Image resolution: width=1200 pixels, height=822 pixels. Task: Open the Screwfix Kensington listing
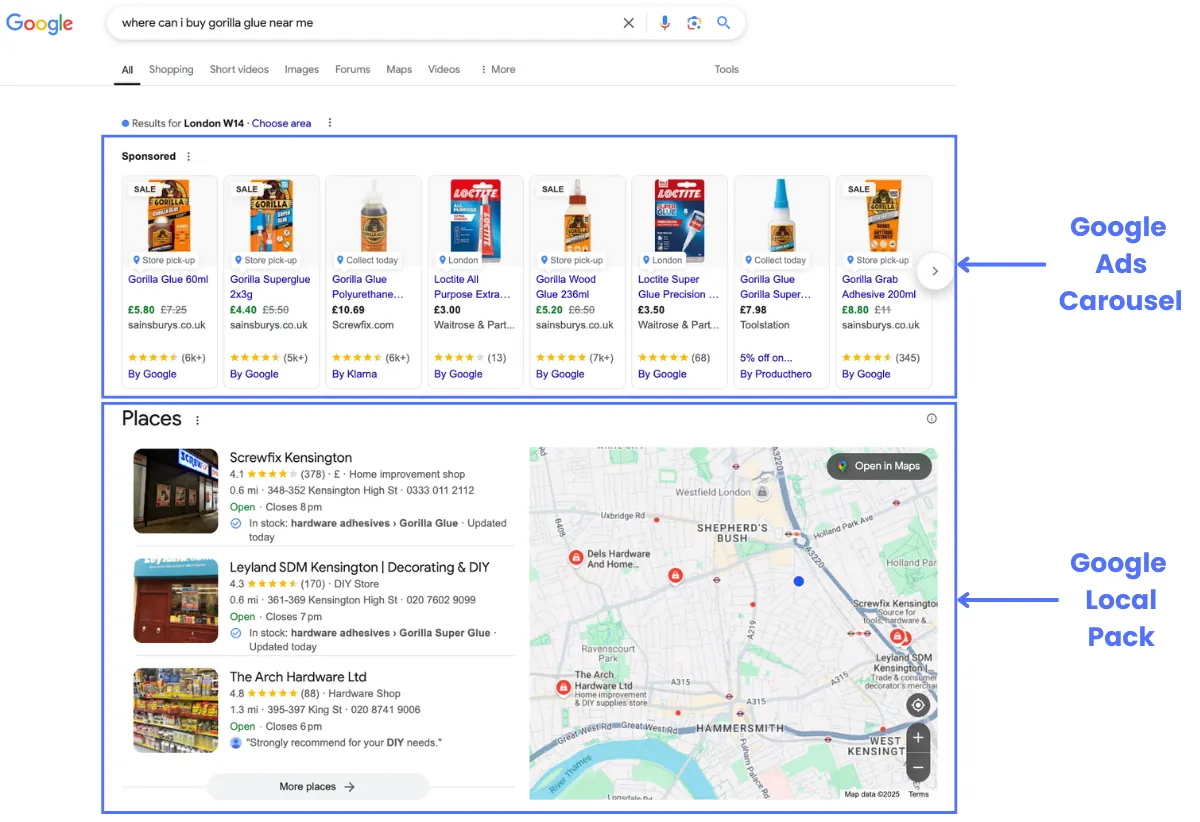coord(291,458)
